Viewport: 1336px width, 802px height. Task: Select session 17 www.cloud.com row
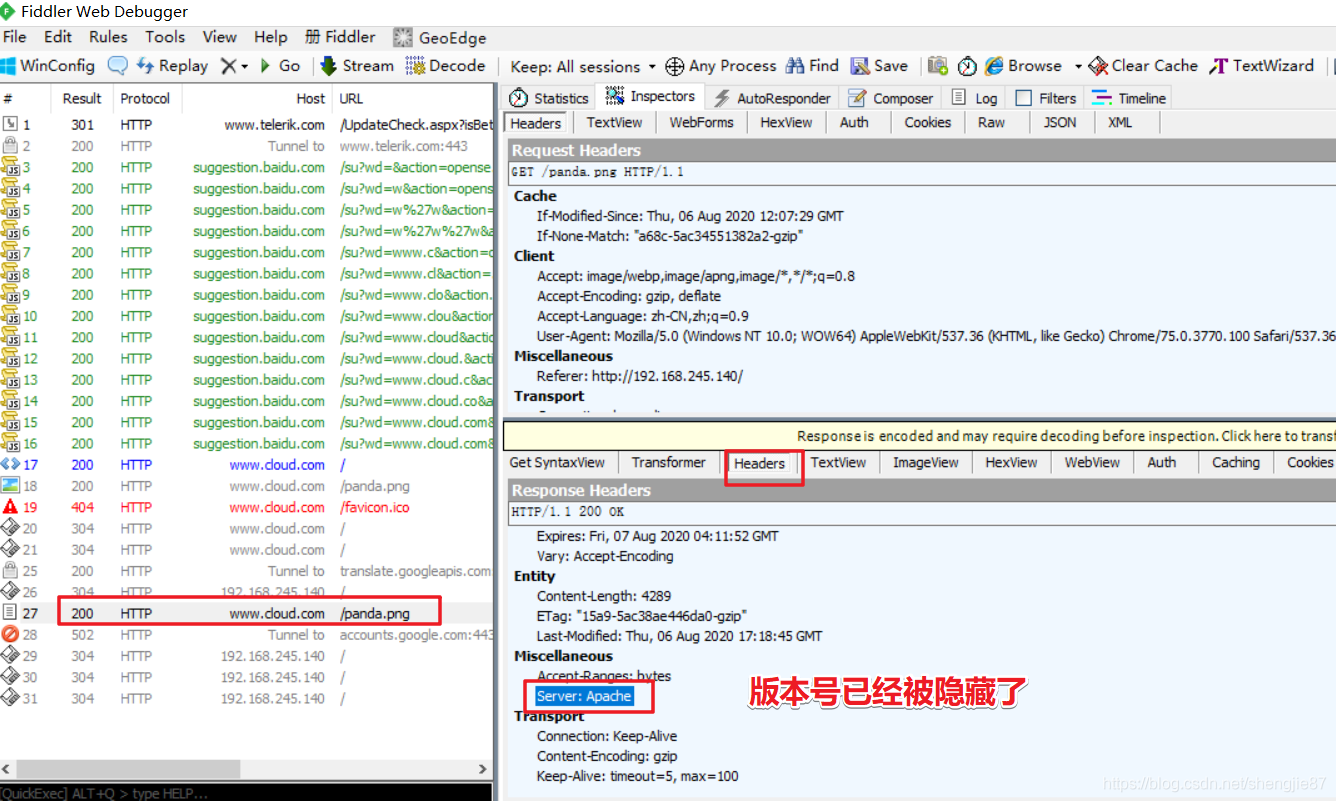click(x=247, y=465)
